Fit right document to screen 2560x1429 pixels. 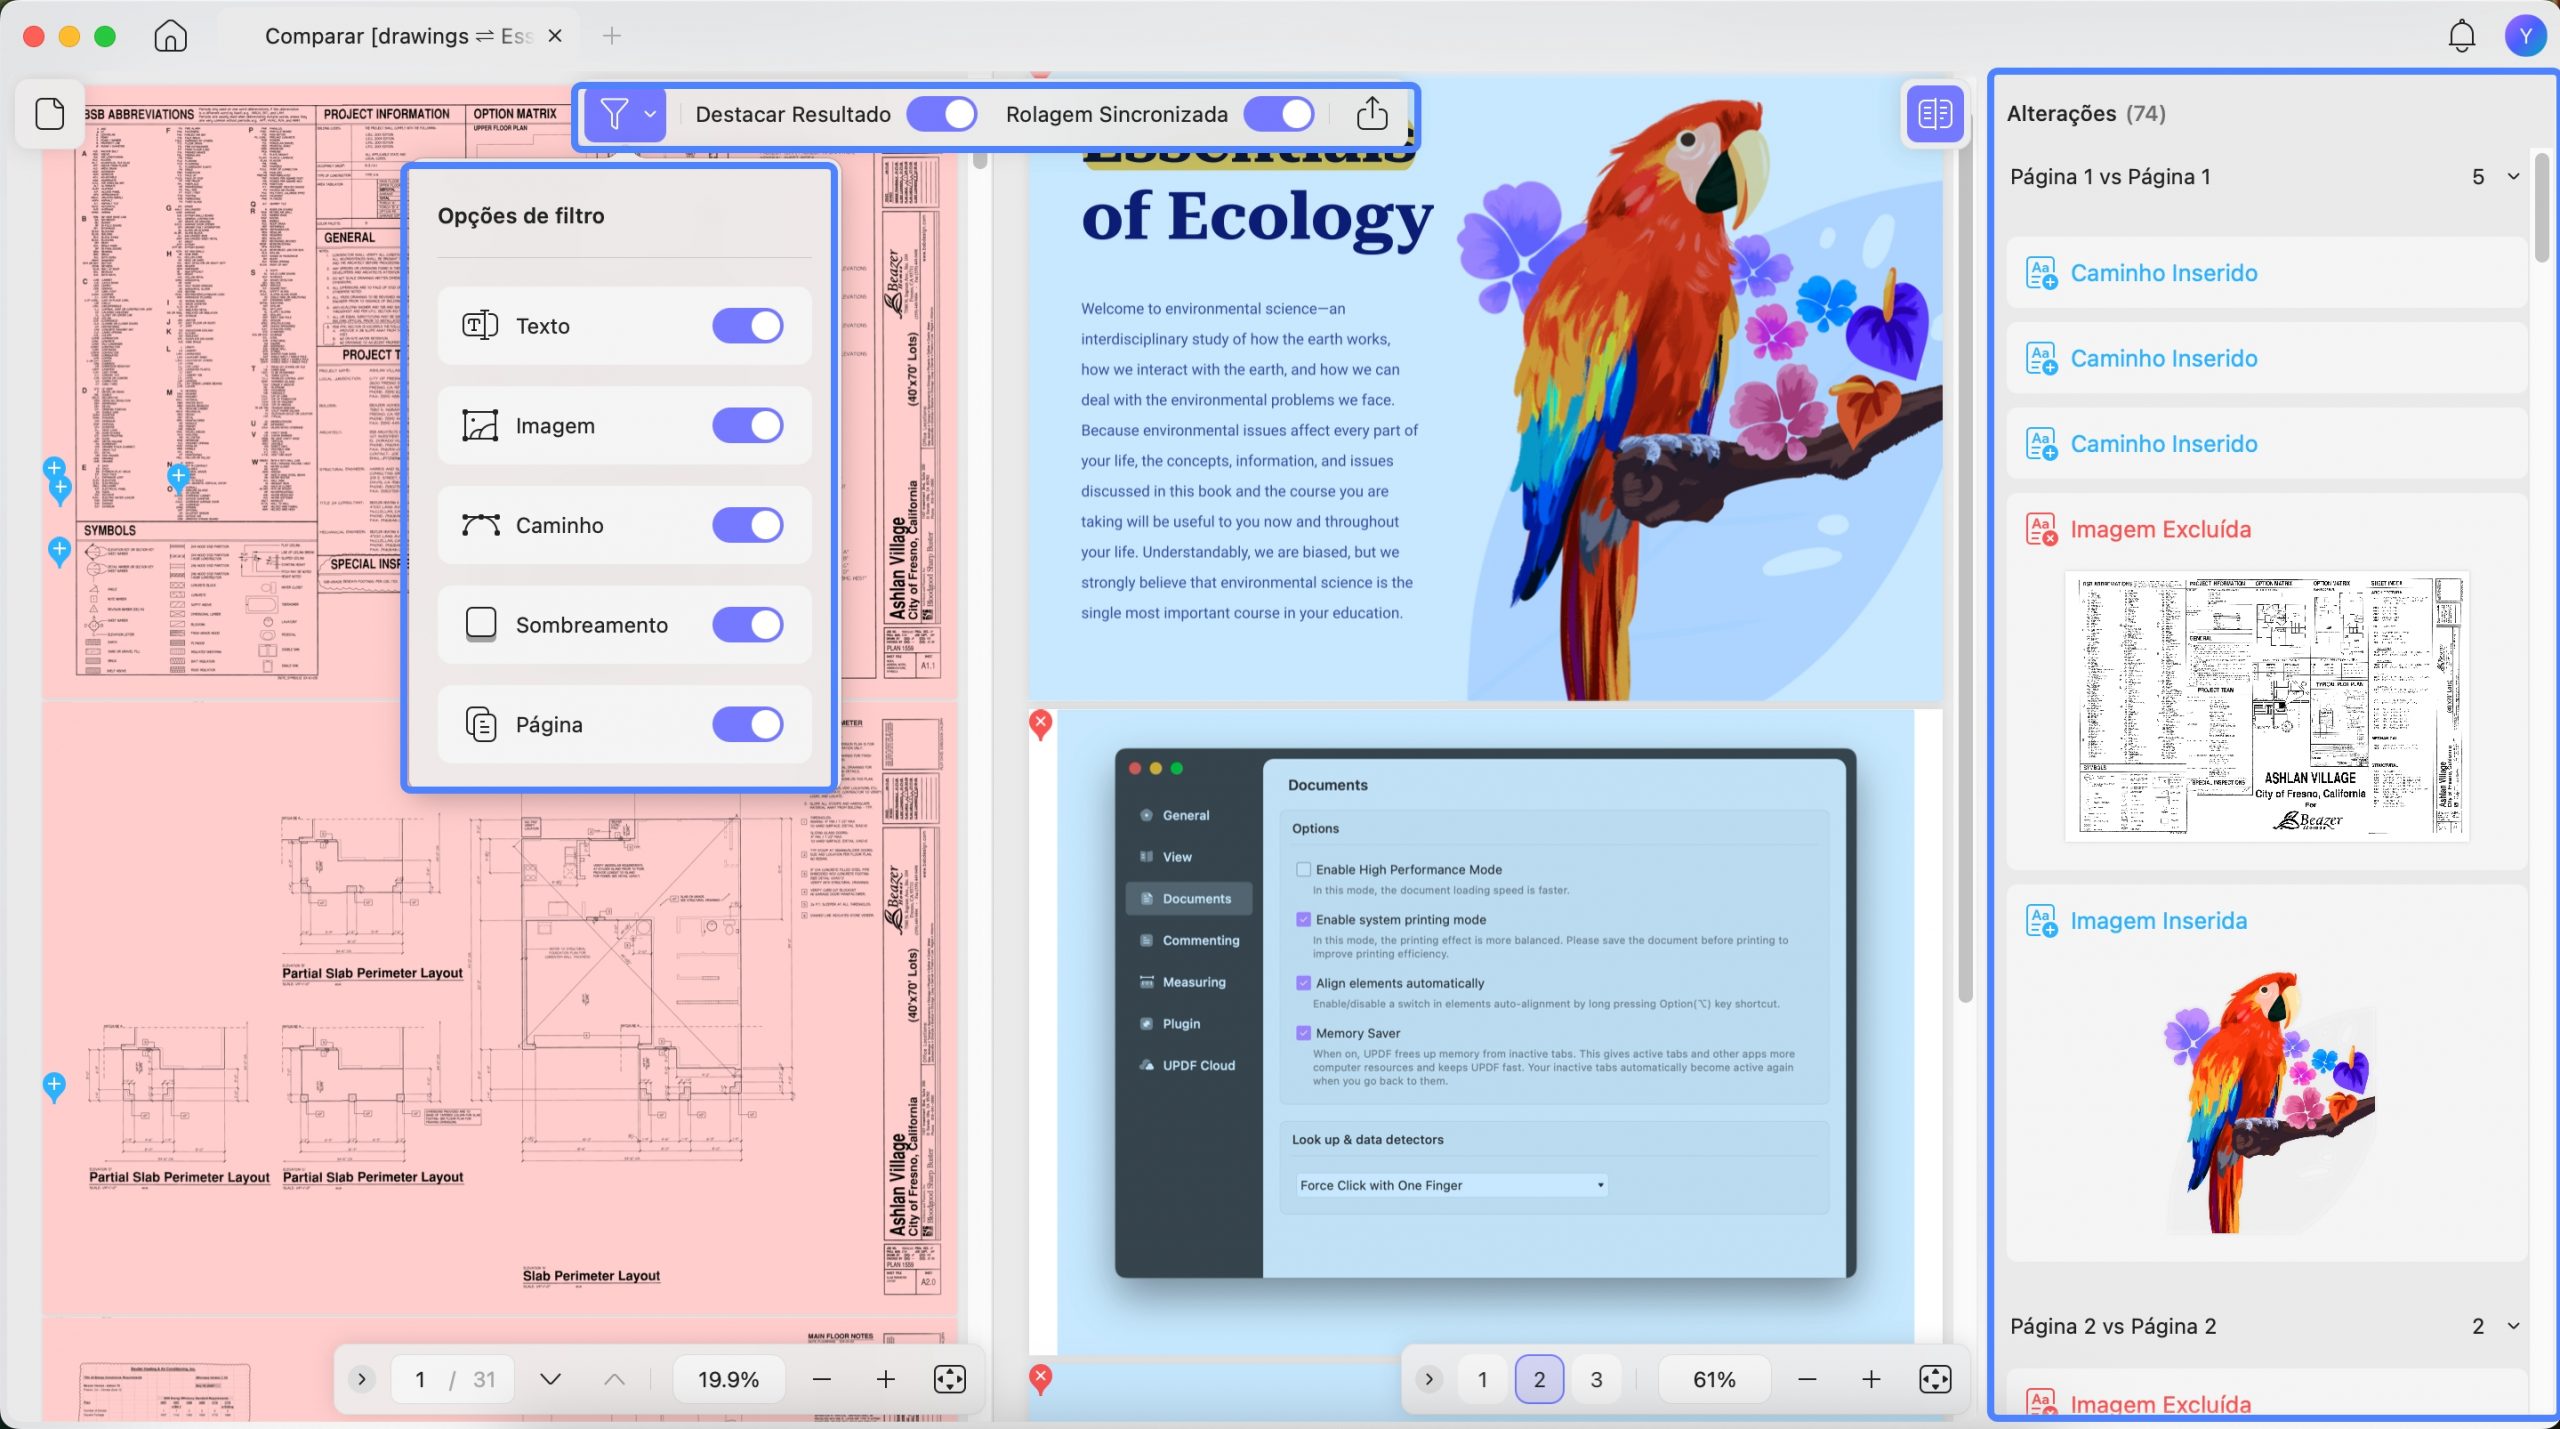pos(1935,1380)
